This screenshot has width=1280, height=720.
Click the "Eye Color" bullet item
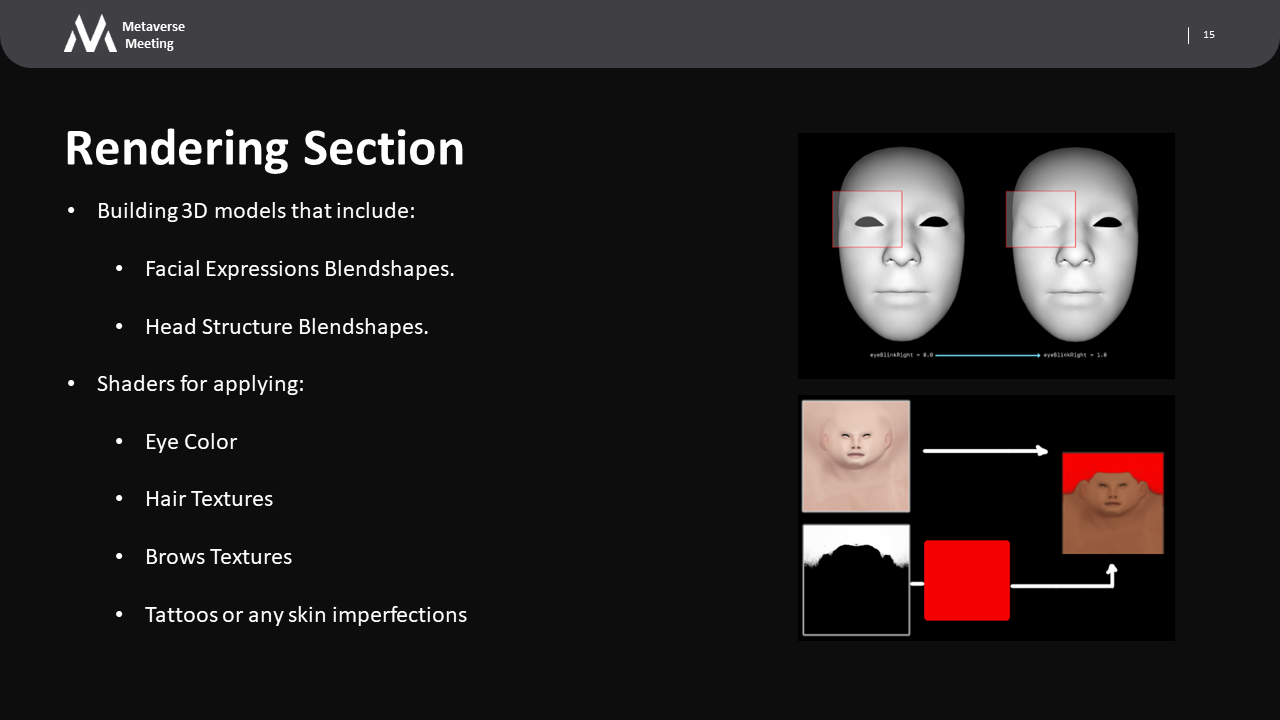pos(191,442)
